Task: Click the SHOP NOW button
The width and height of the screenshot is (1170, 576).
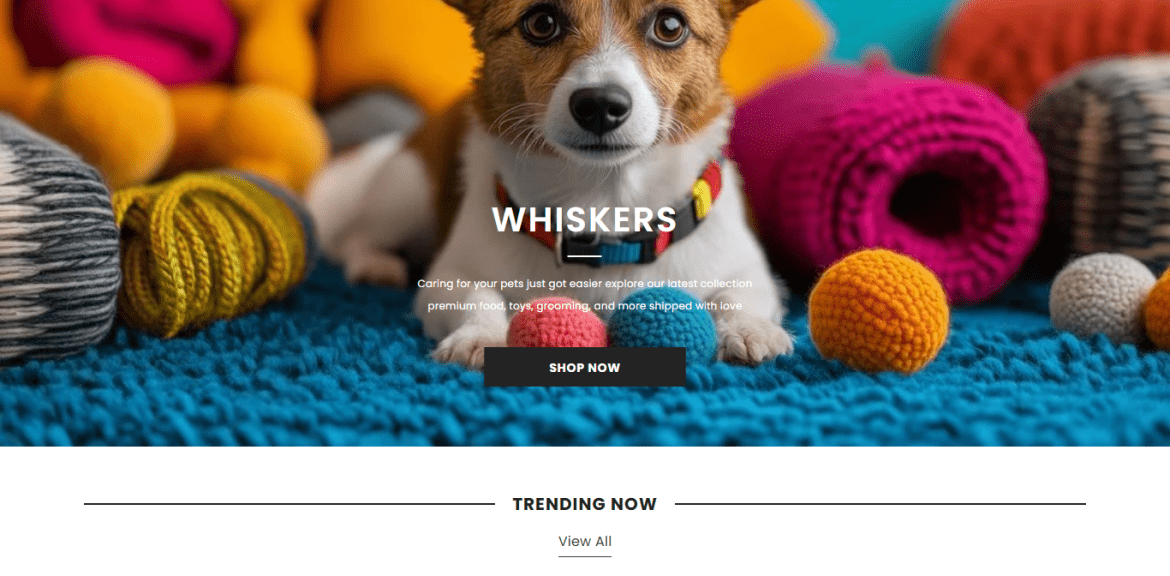Action: (x=584, y=367)
